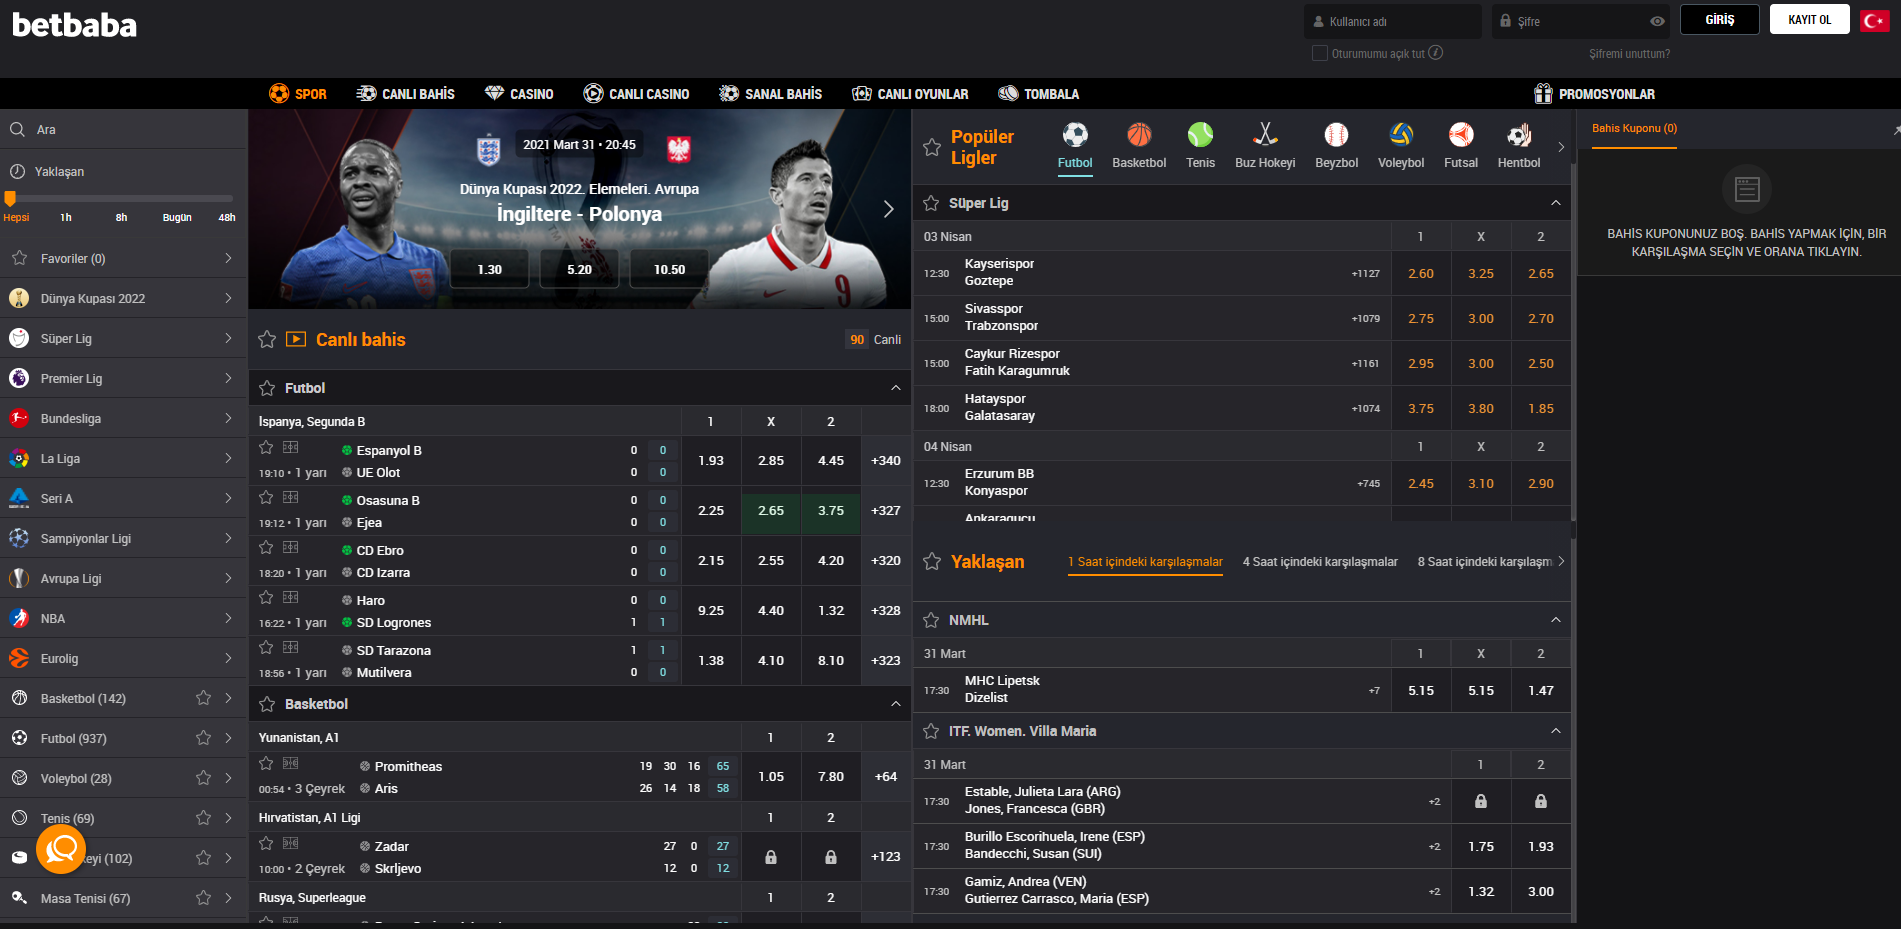Open +340 more markets for Espanyol B
The height and width of the screenshot is (929, 1901).
(x=885, y=461)
